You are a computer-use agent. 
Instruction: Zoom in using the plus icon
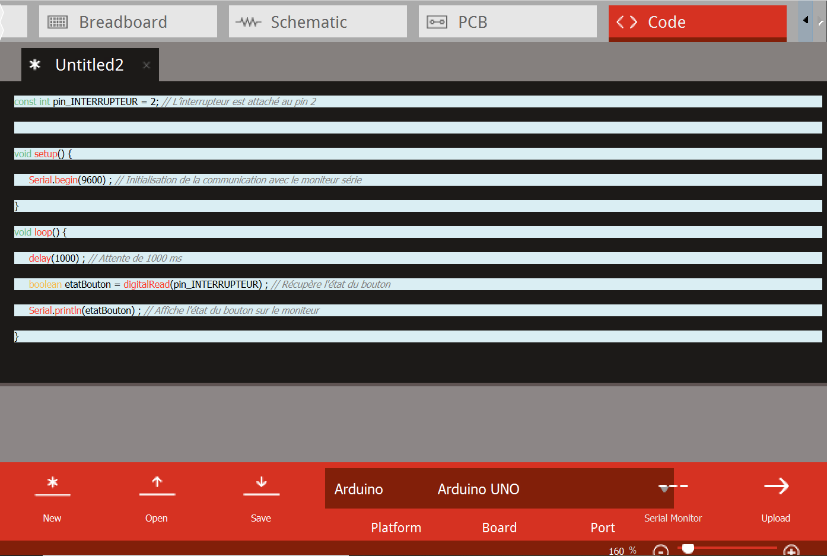791,550
